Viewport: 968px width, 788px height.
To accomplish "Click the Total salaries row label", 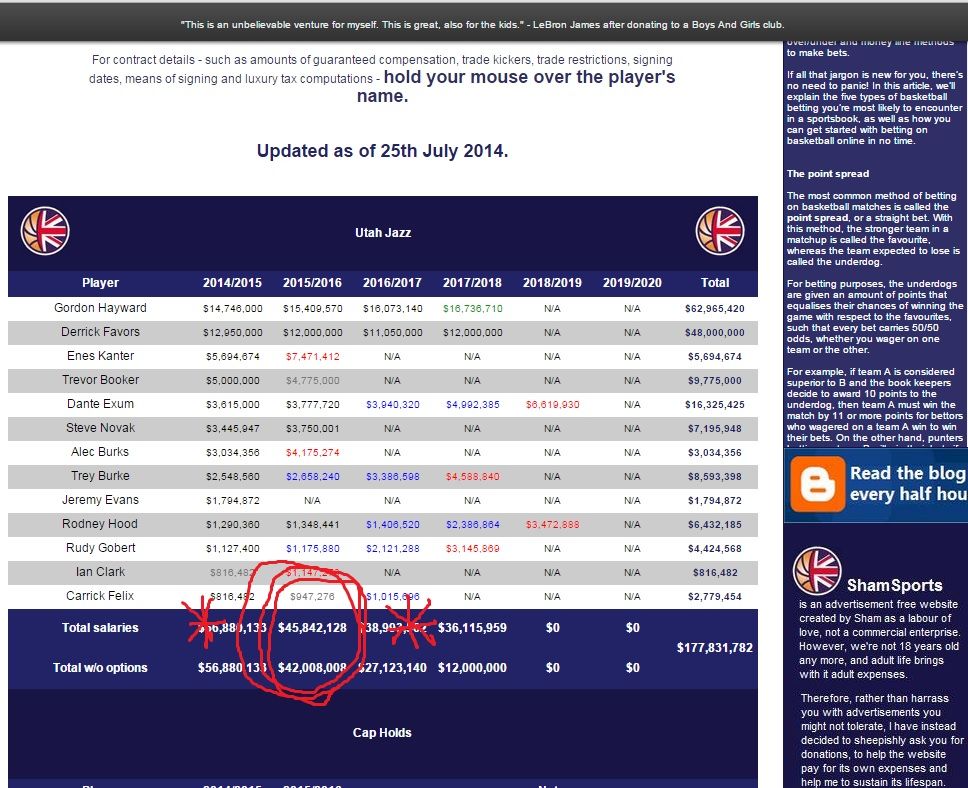I will [x=100, y=628].
